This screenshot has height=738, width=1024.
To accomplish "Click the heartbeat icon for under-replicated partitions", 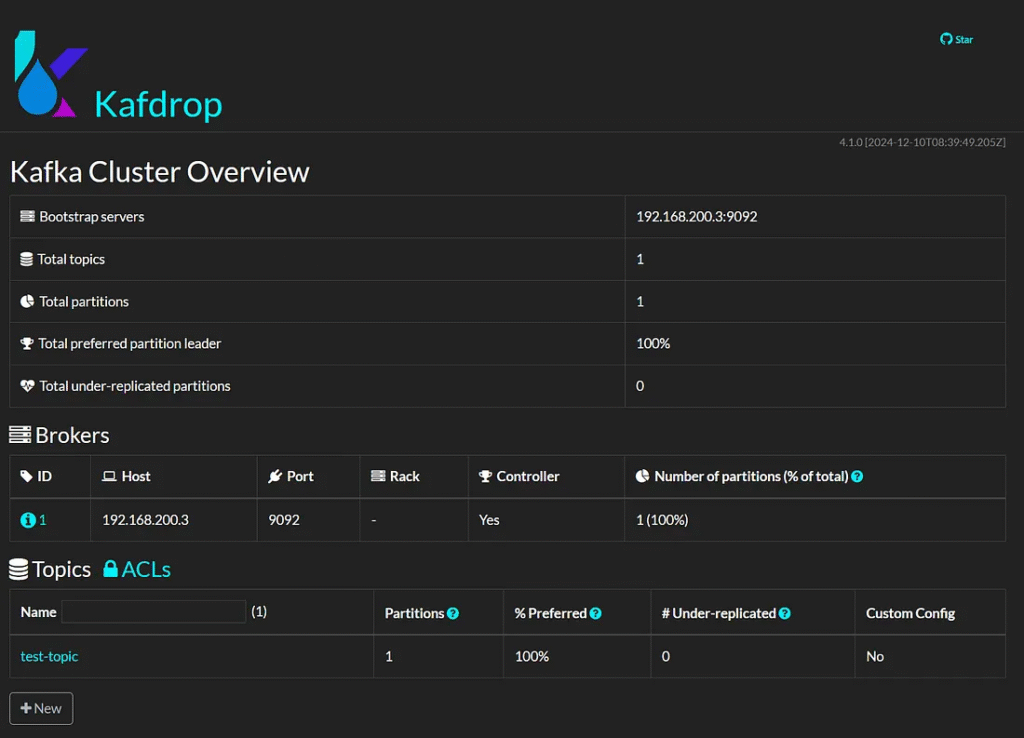I will point(27,386).
